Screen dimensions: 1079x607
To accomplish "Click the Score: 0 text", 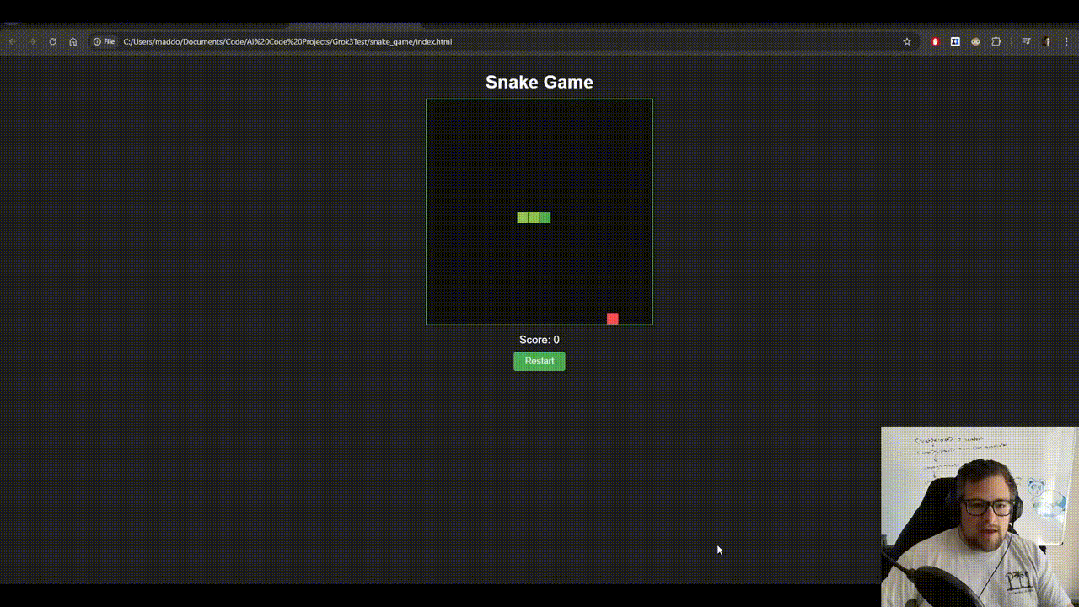I will (539, 340).
